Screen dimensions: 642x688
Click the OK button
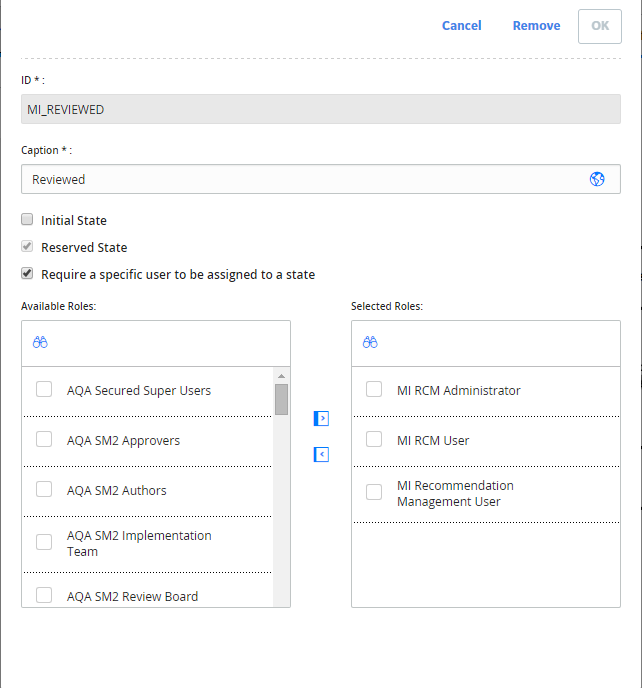coord(600,26)
